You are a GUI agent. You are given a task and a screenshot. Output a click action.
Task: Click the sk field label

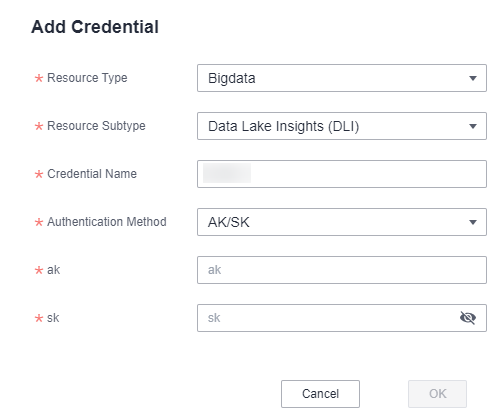[x=53, y=318]
